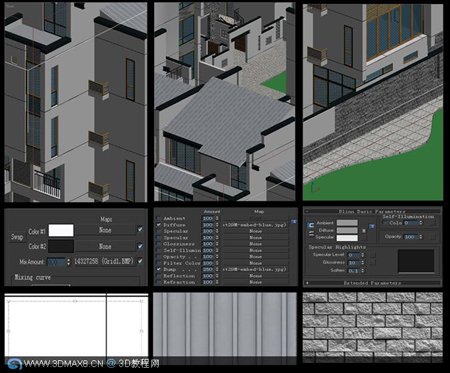Collapse the Blinn Basic Parameters rollout
450x373 pixels.
coord(372,211)
